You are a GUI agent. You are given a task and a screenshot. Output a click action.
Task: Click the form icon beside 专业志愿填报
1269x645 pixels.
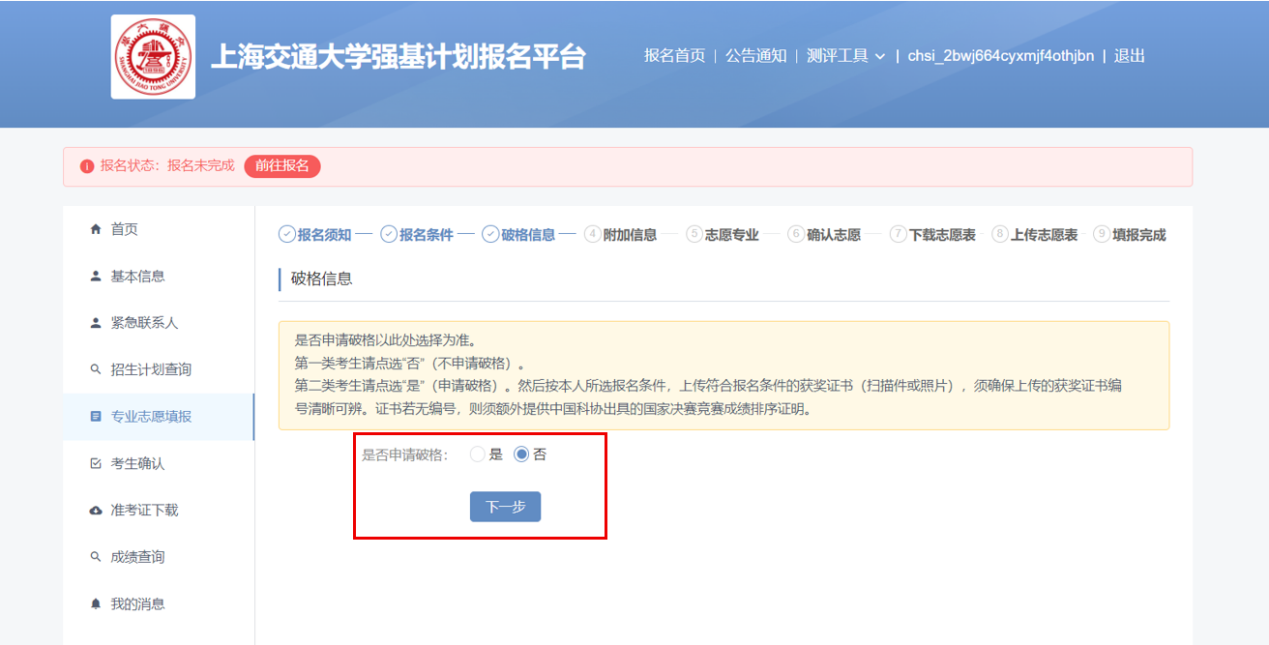click(96, 416)
